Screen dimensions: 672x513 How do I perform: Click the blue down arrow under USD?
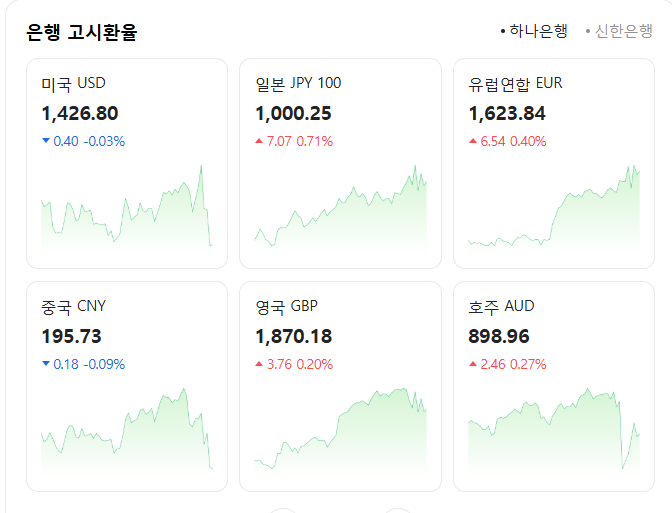point(46,141)
